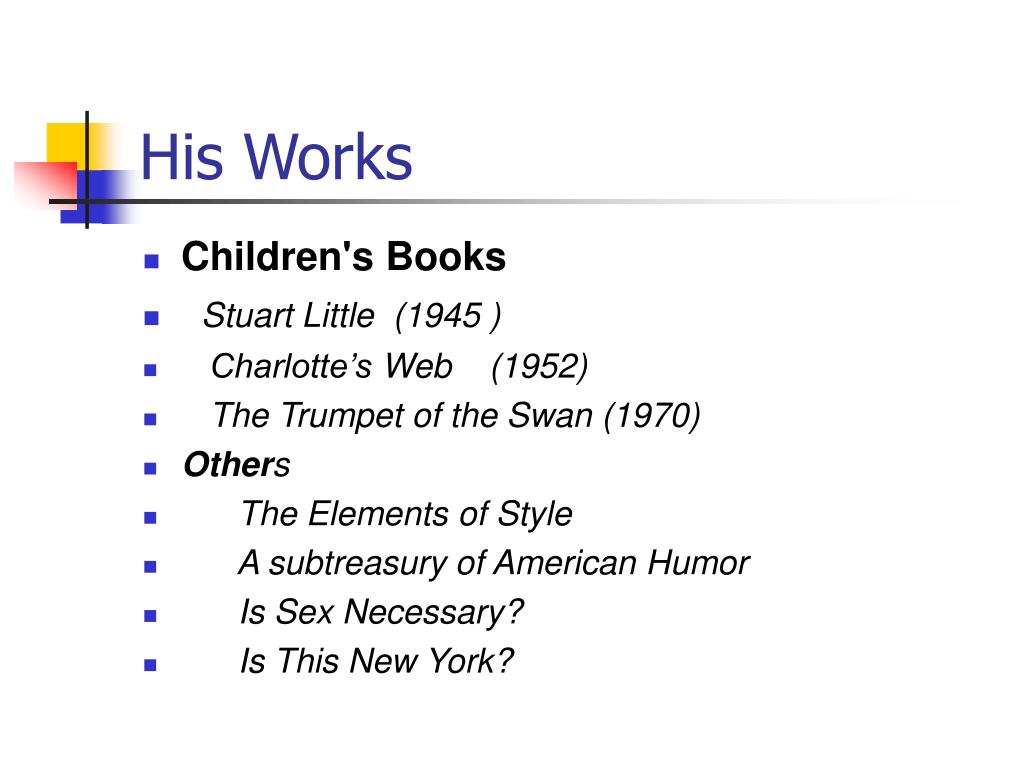Click the red square in title decoration
This screenshot has height=768, width=1024.
pos(46,184)
